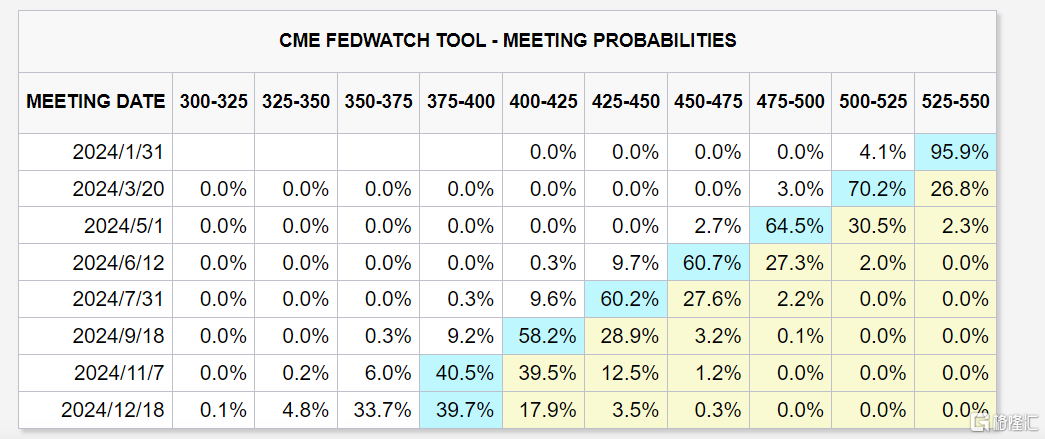
Task: Click the 40.5% cell for 2024/11/7
Action: click(461, 373)
